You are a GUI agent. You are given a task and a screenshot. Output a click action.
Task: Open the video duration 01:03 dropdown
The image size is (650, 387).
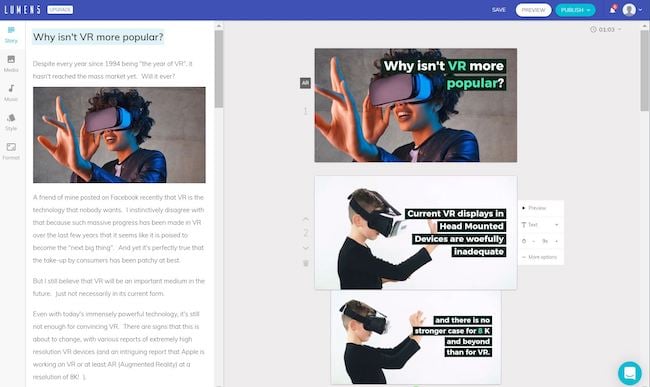point(606,29)
